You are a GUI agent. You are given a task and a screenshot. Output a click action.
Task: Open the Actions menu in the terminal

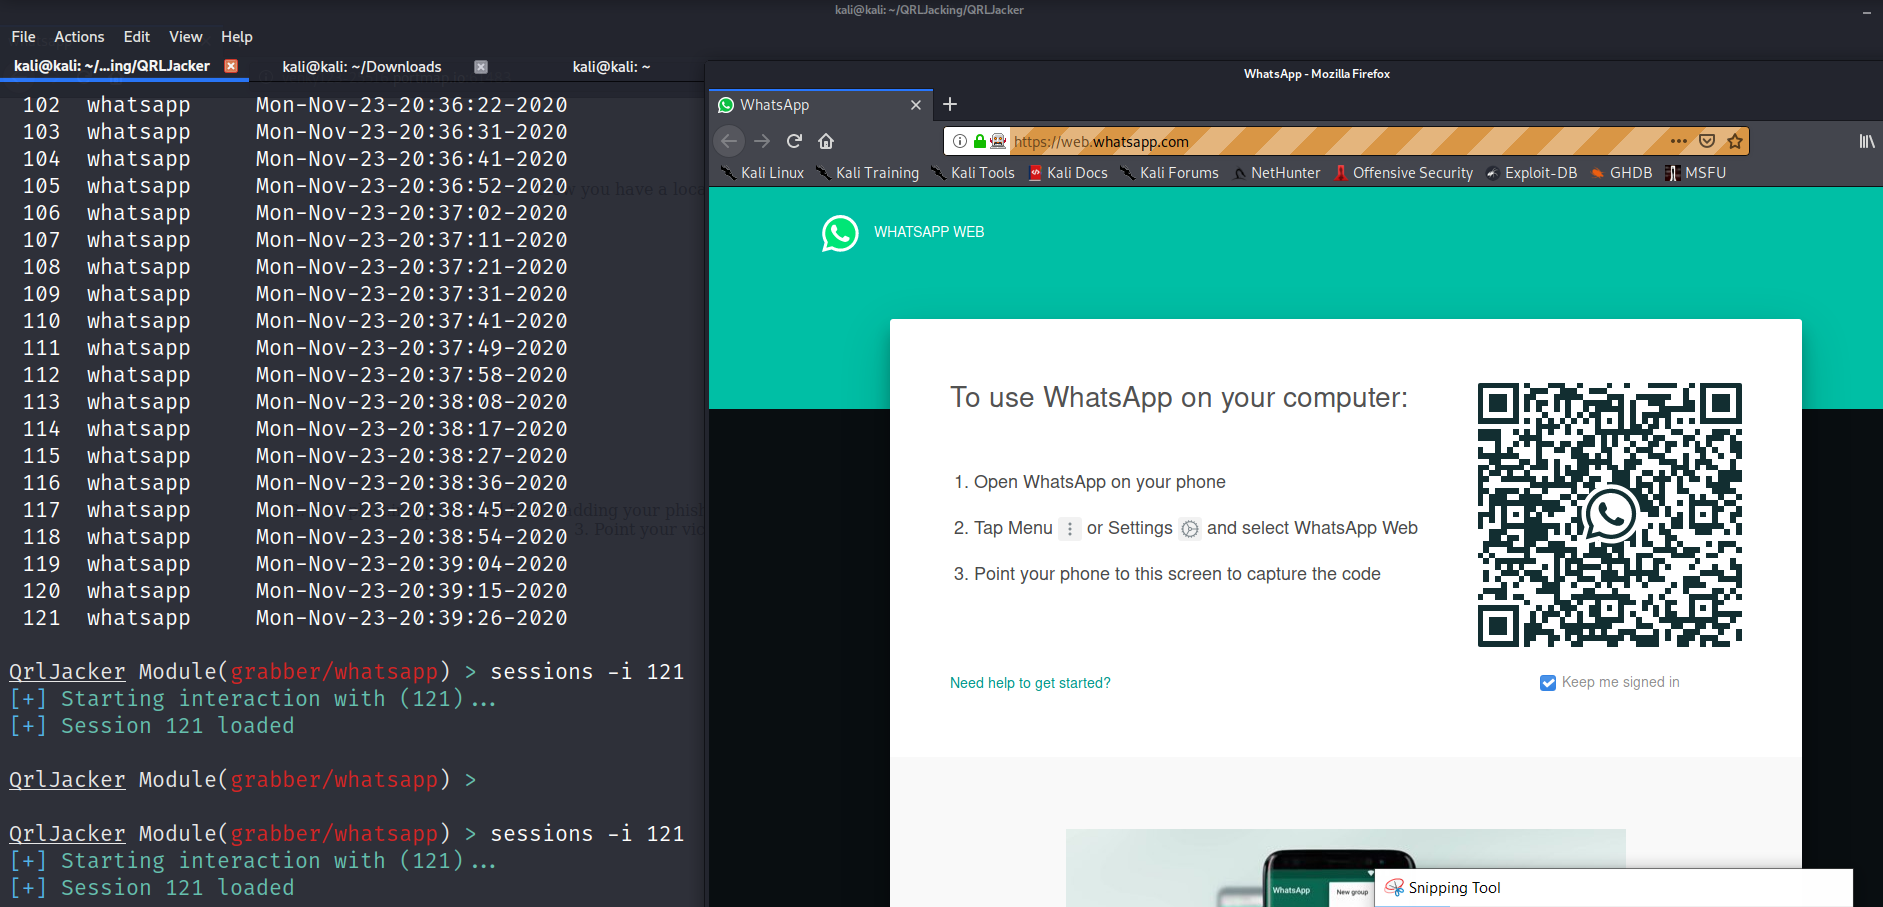(x=79, y=36)
